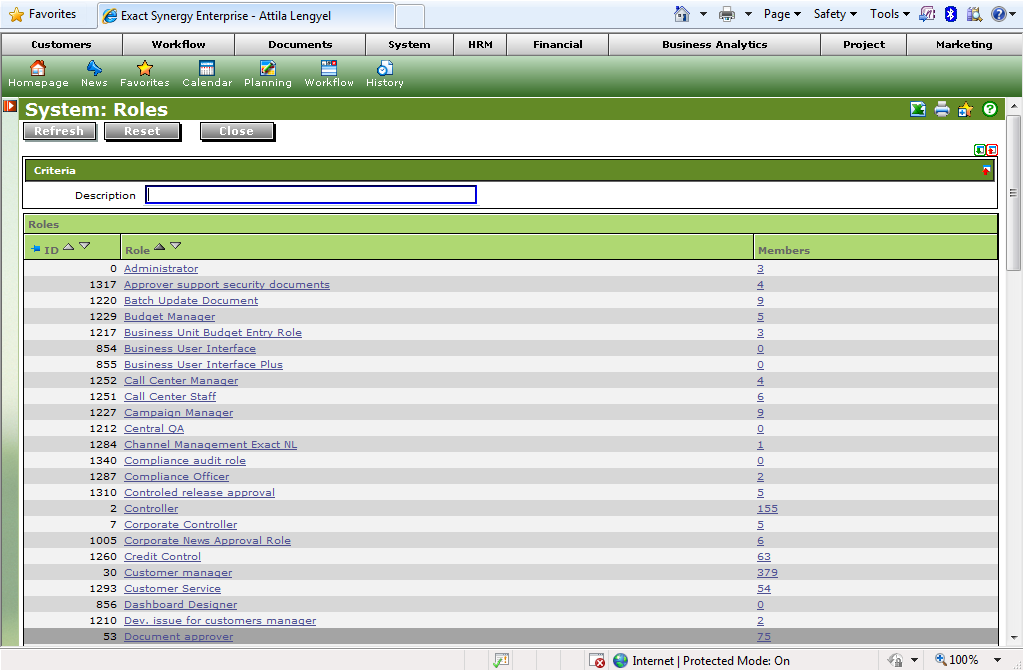The width and height of the screenshot is (1023, 671).
Task: Click the vertical scrollbar down arrow
Action: 1013,638
